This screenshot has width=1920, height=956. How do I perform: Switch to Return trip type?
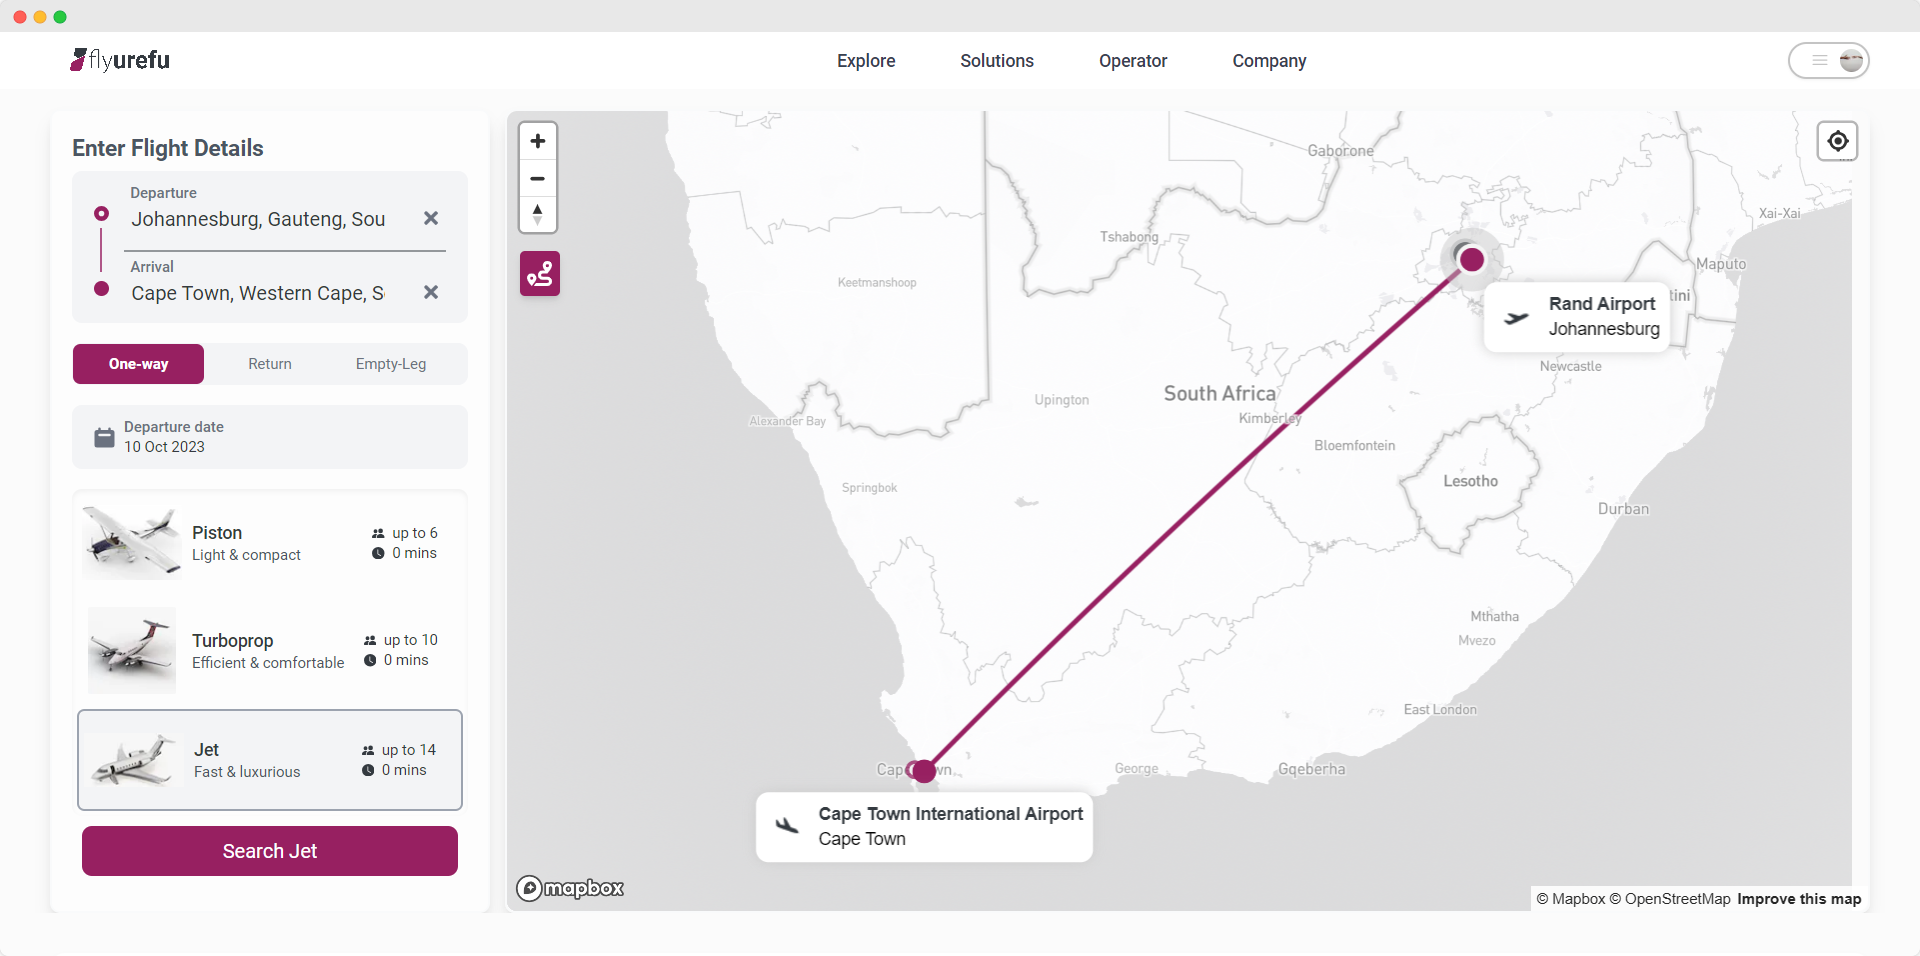pos(270,364)
